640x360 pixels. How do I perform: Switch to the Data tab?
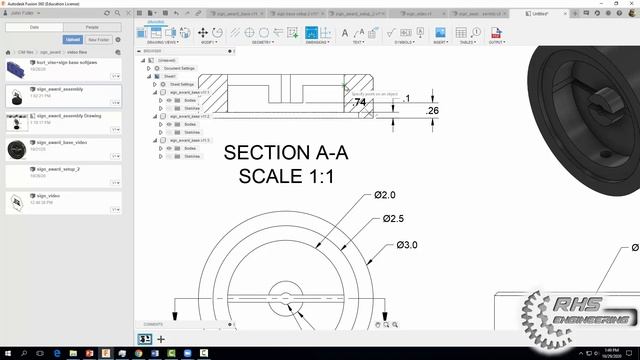click(x=34, y=27)
